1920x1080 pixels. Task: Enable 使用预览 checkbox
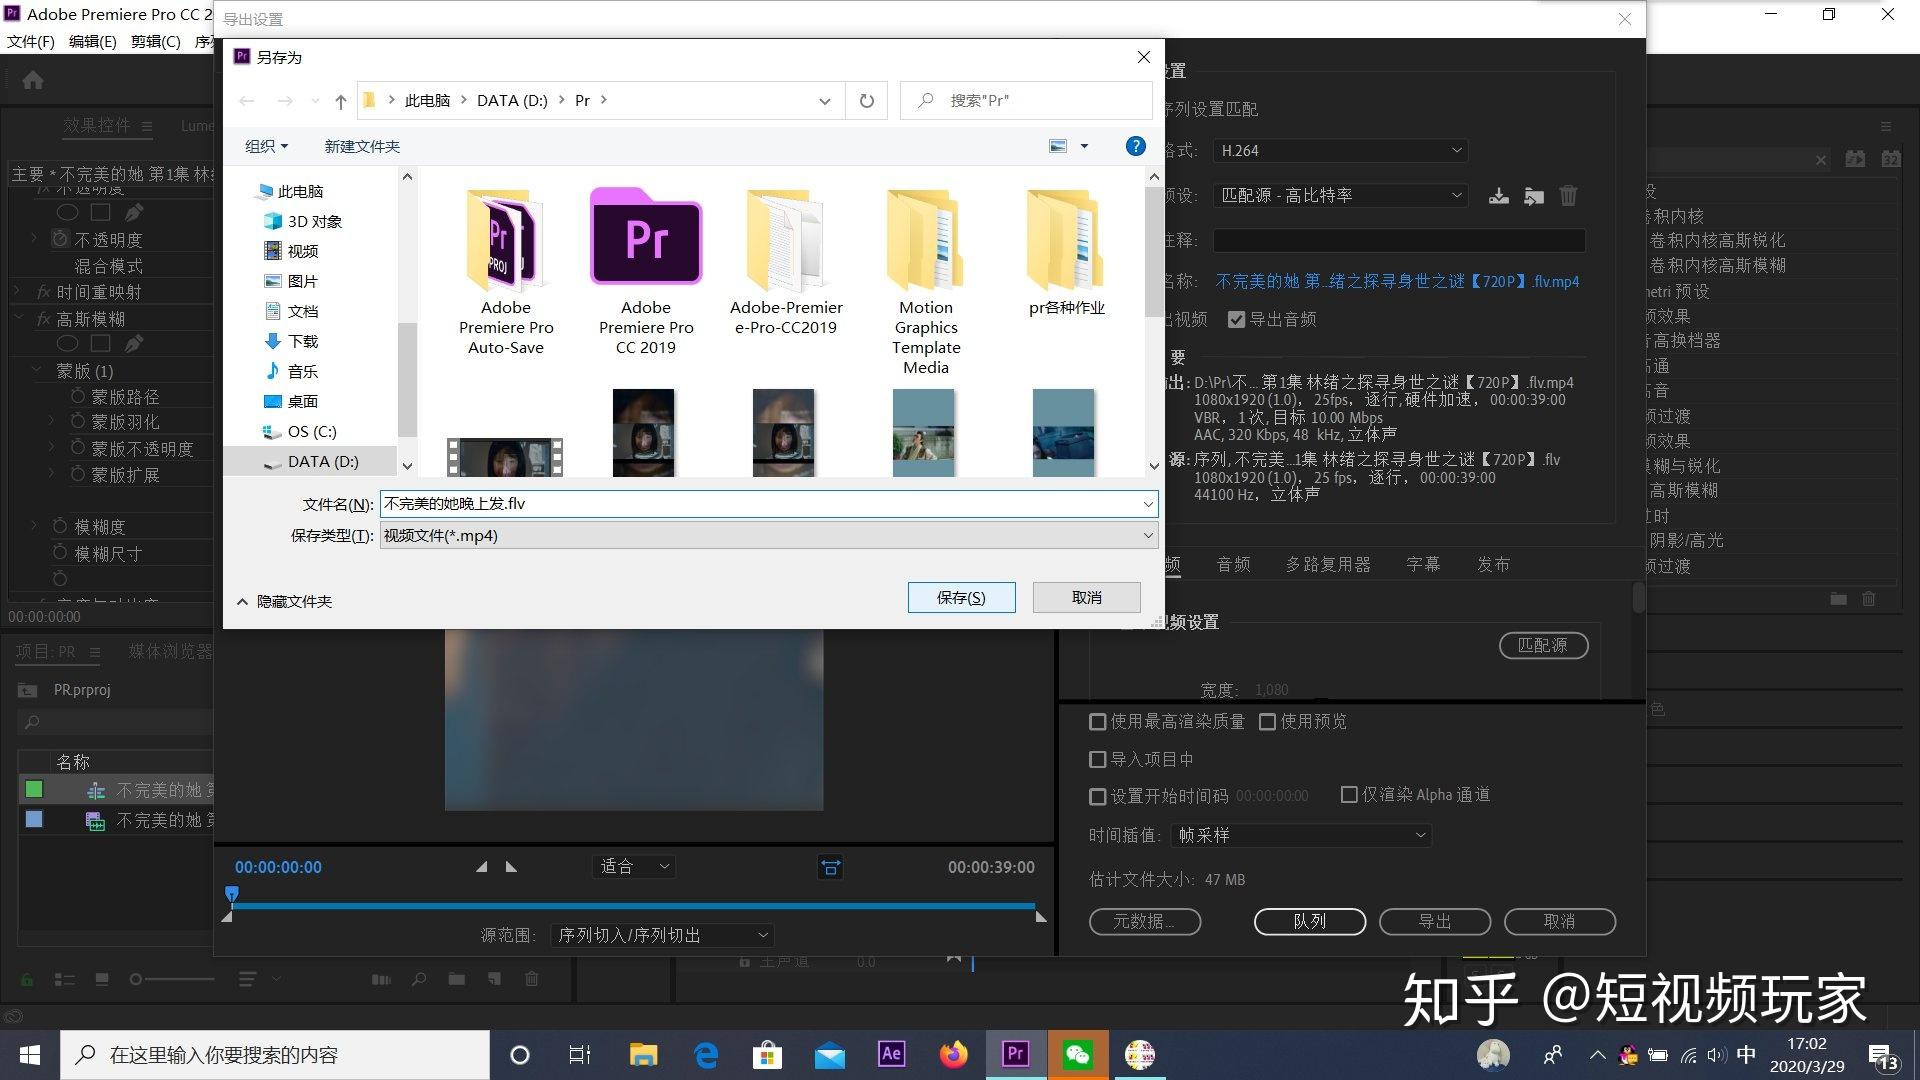[x=1268, y=722]
